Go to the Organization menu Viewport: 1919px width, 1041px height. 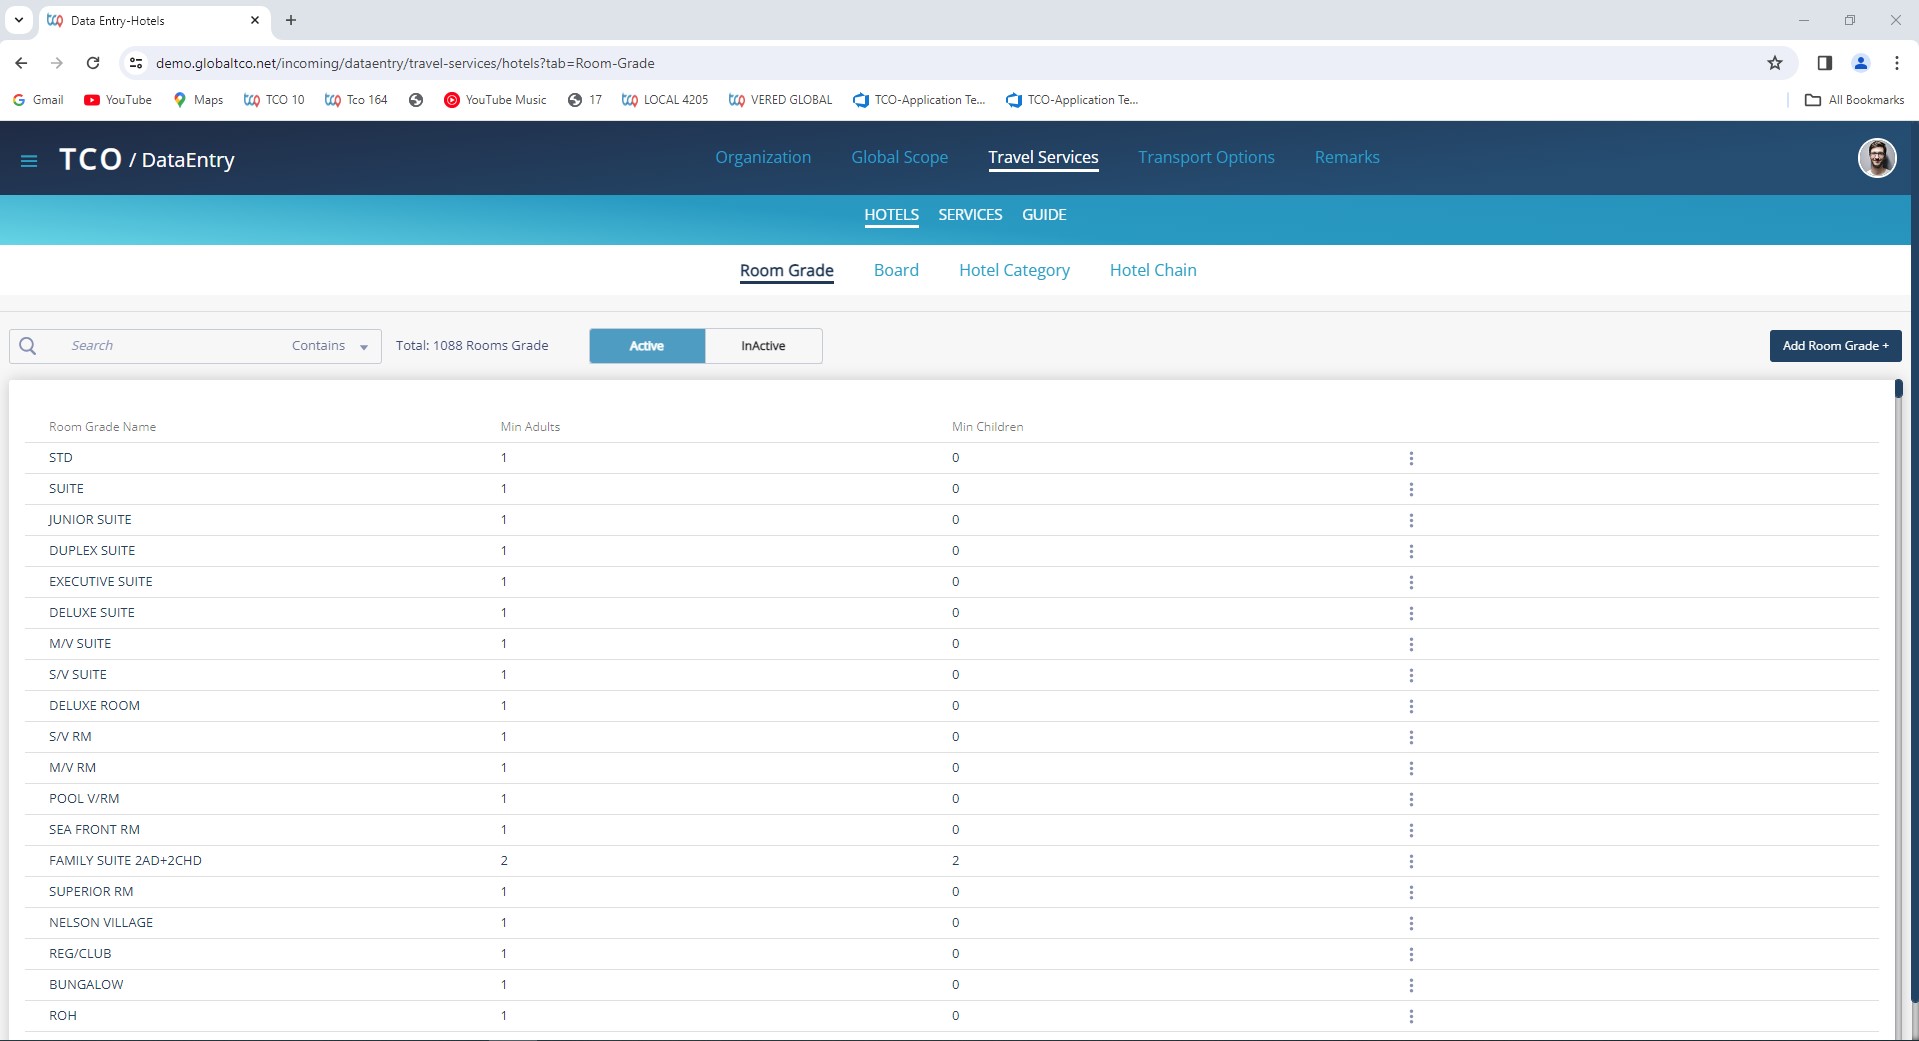tap(763, 157)
